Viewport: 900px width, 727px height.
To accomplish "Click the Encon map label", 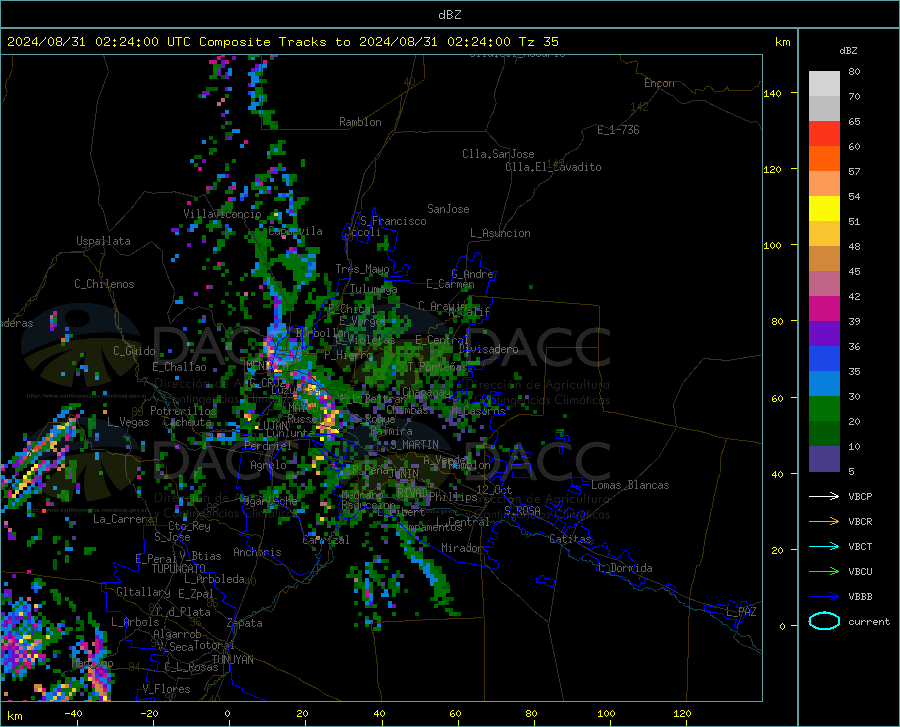I will click(x=659, y=83).
